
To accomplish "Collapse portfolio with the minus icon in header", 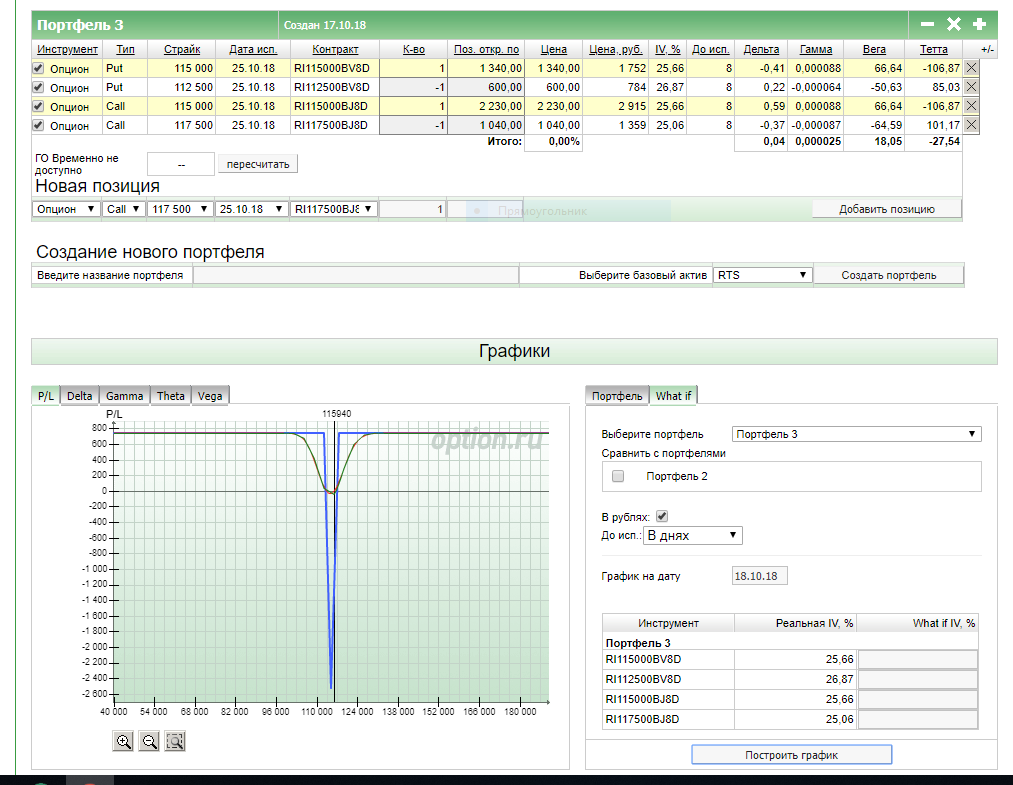I will 927,24.
